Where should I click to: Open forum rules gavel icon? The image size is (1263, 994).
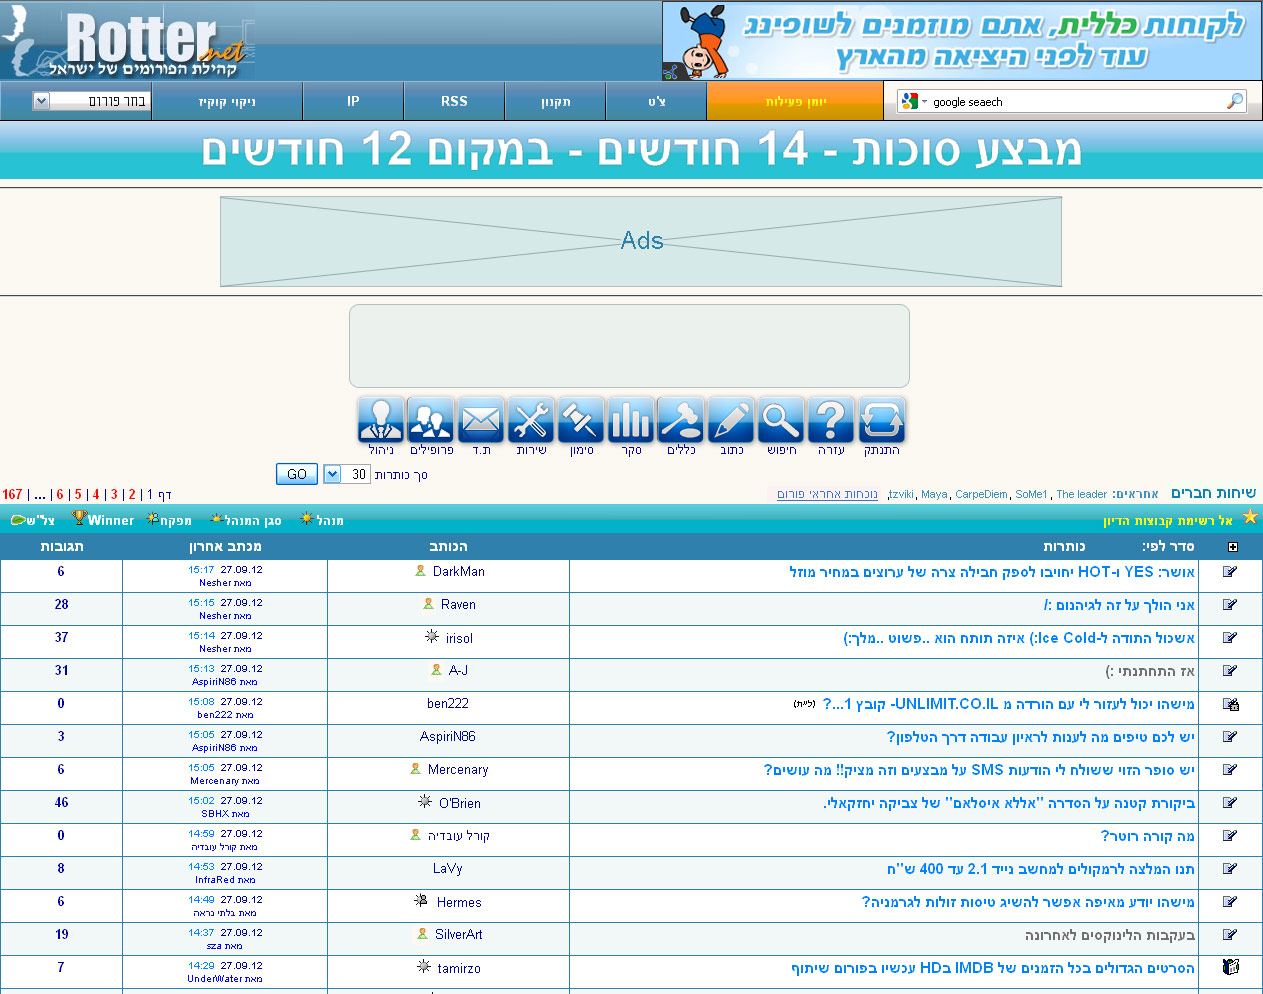click(x=681, y=420)
